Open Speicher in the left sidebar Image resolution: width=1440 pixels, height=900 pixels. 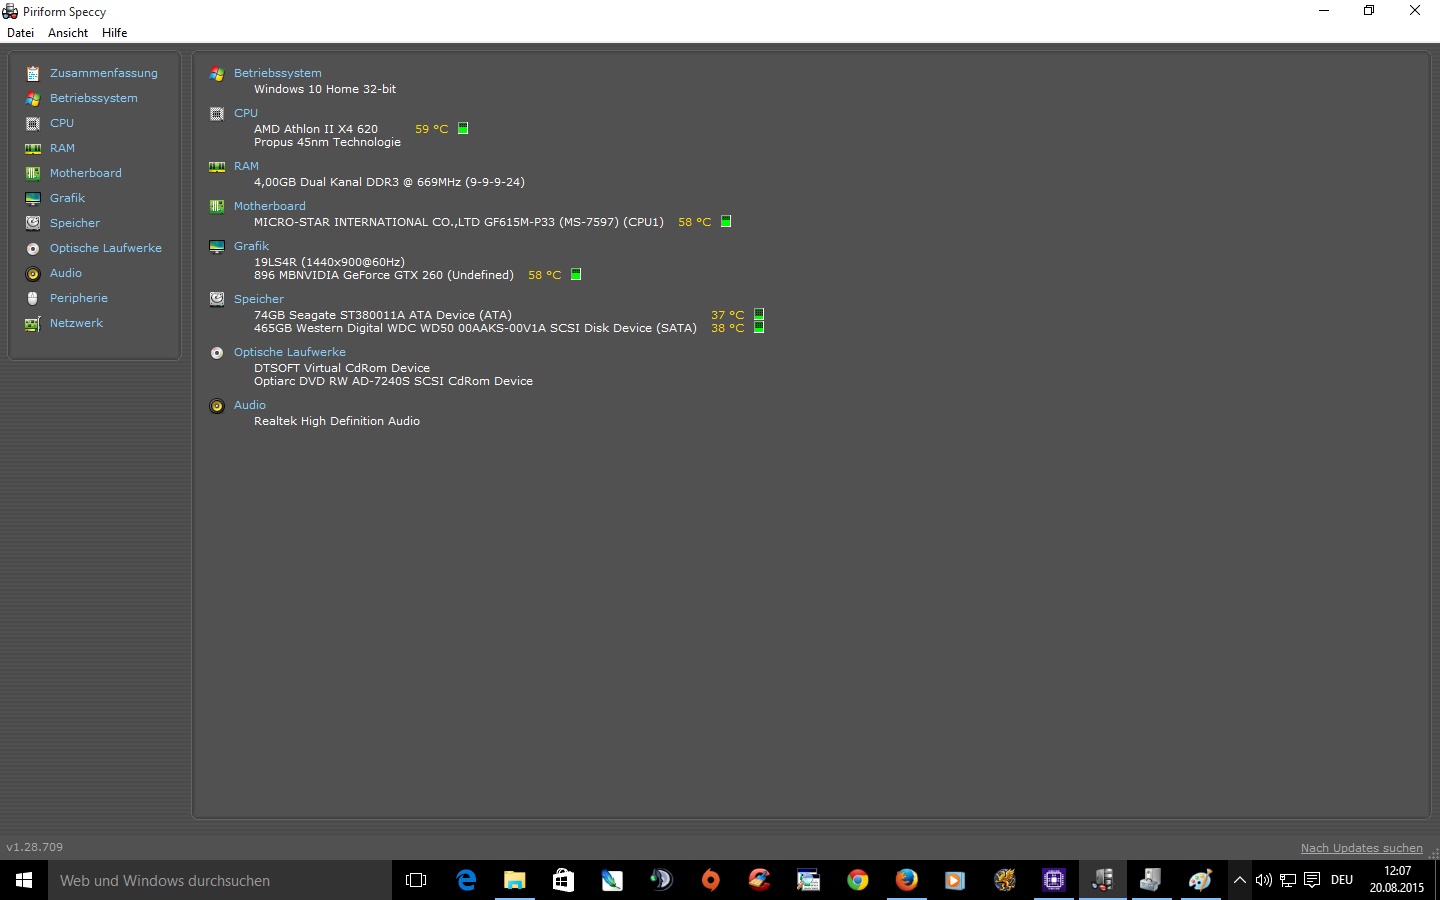pos(75,223)
